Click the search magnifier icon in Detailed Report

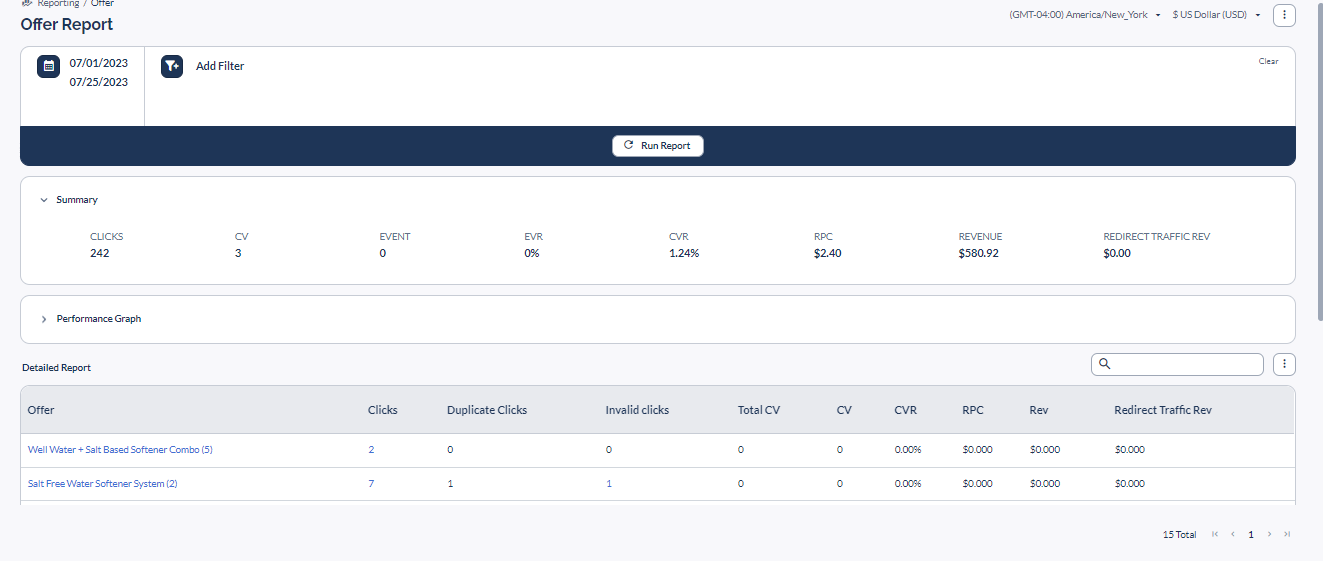1105,364
